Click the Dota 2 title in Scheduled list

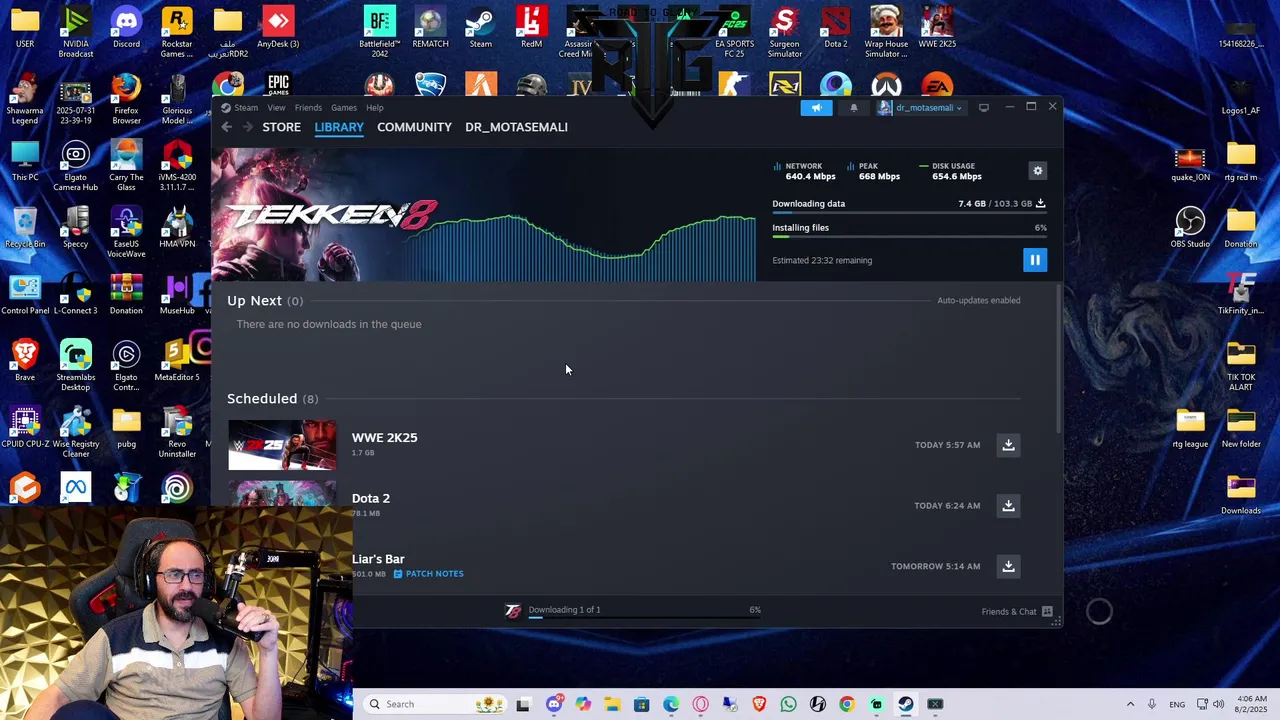371,498
